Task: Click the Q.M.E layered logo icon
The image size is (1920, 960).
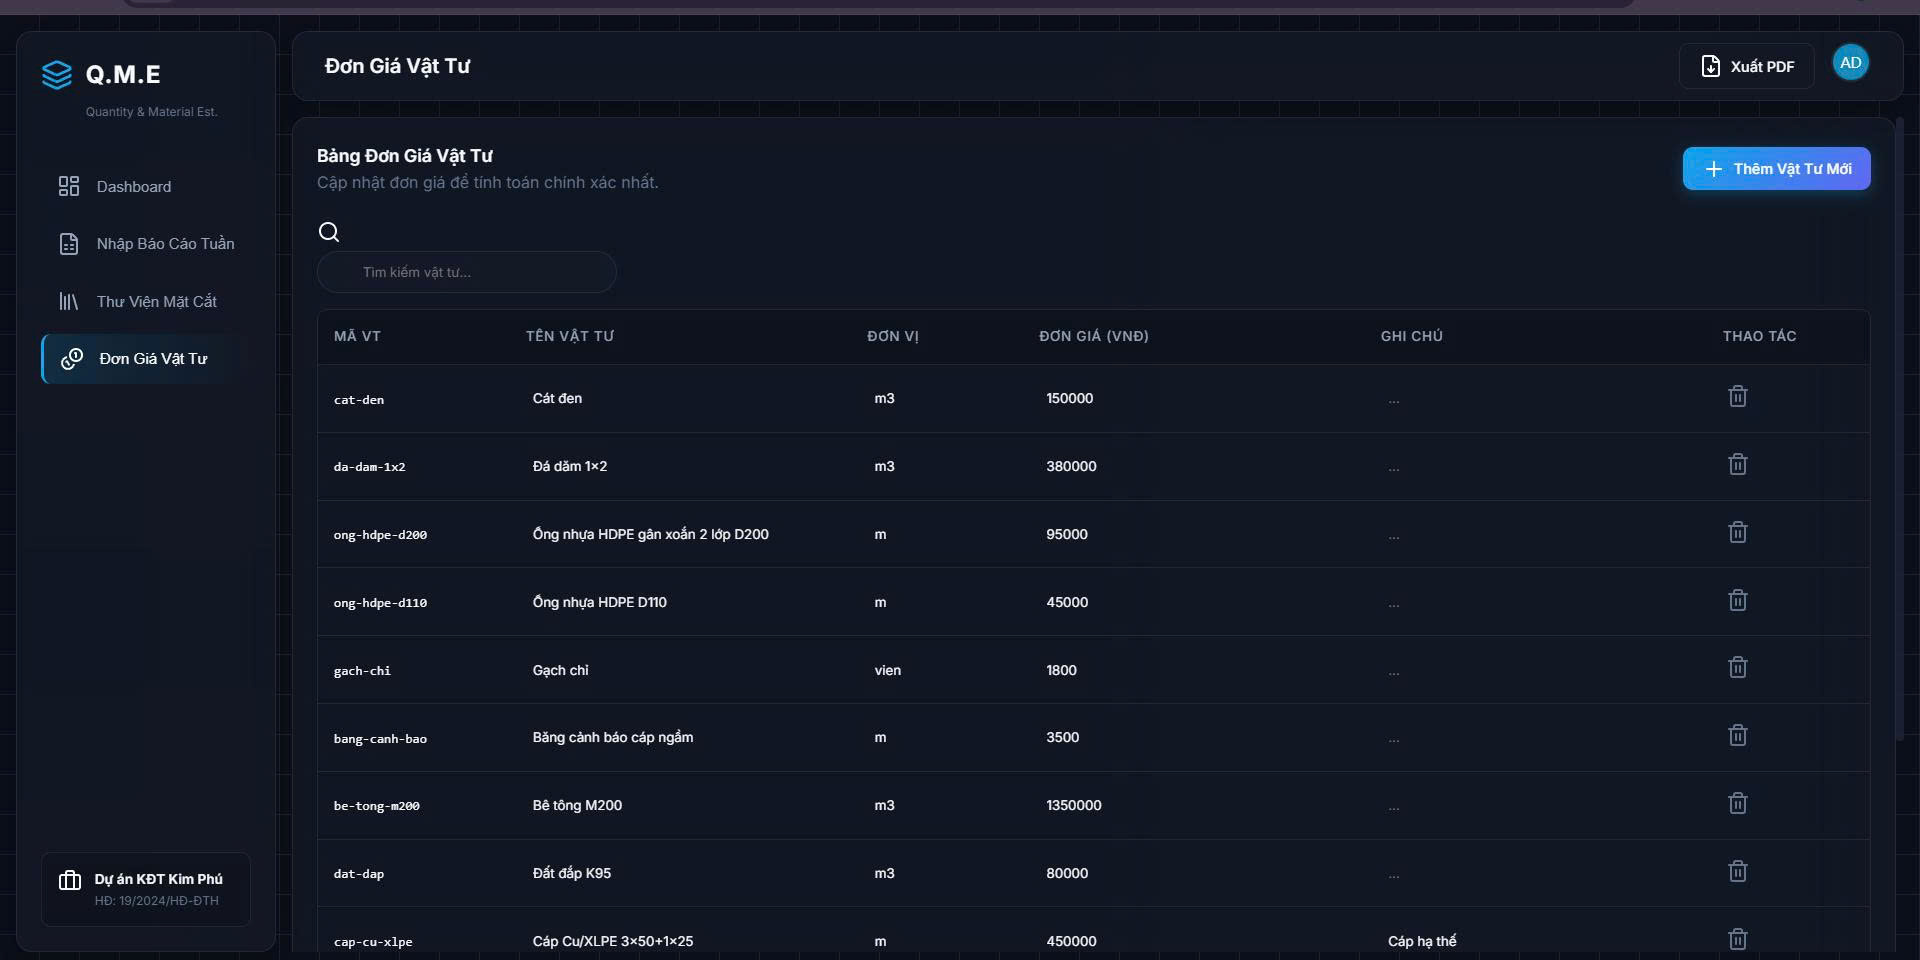Action: point(57,75)
